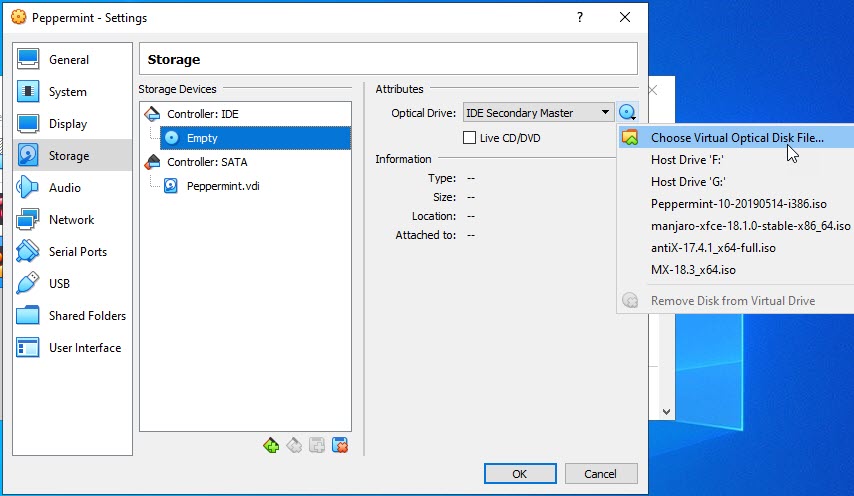
Task: Open the Audio settings category
Action: click(x=72, y=188)
